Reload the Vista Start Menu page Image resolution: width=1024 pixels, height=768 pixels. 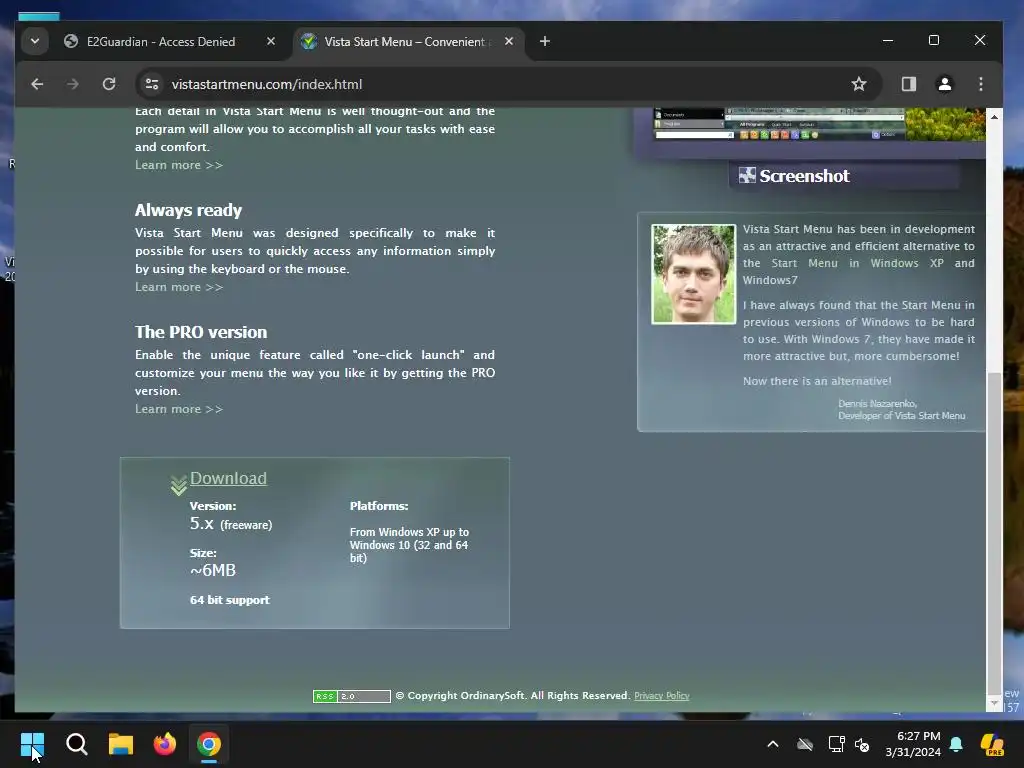tap(109, 84)
